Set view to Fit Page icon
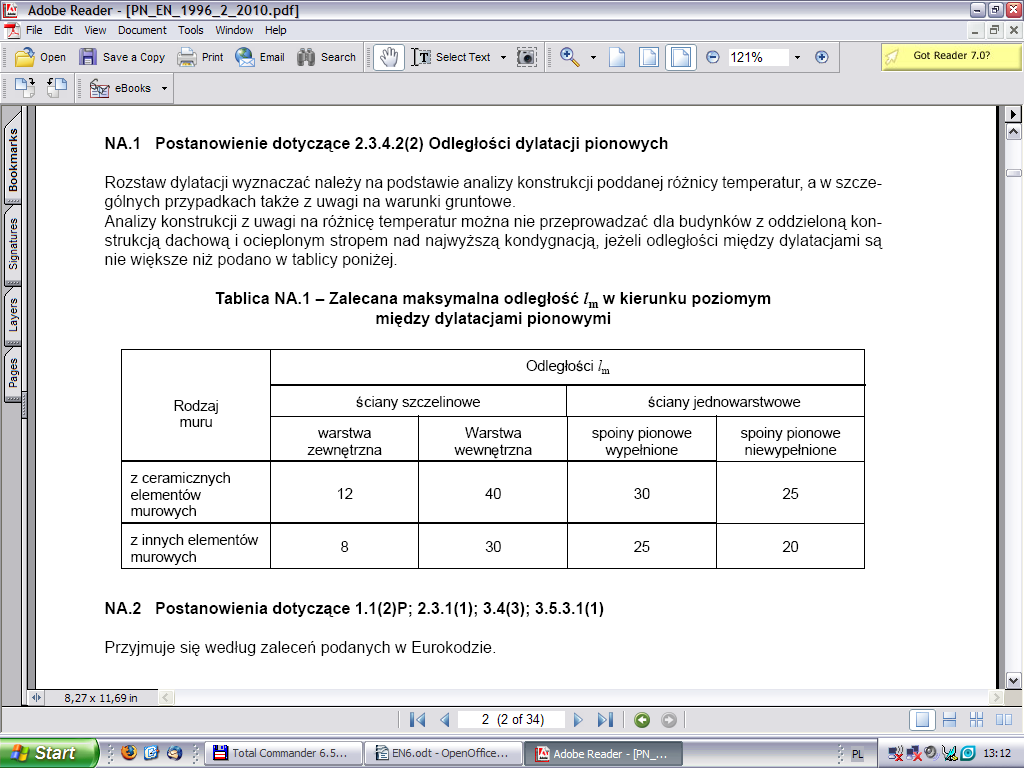Image resolution: width=1024 pixels, height=768 pixels. [x=648, y=57]
